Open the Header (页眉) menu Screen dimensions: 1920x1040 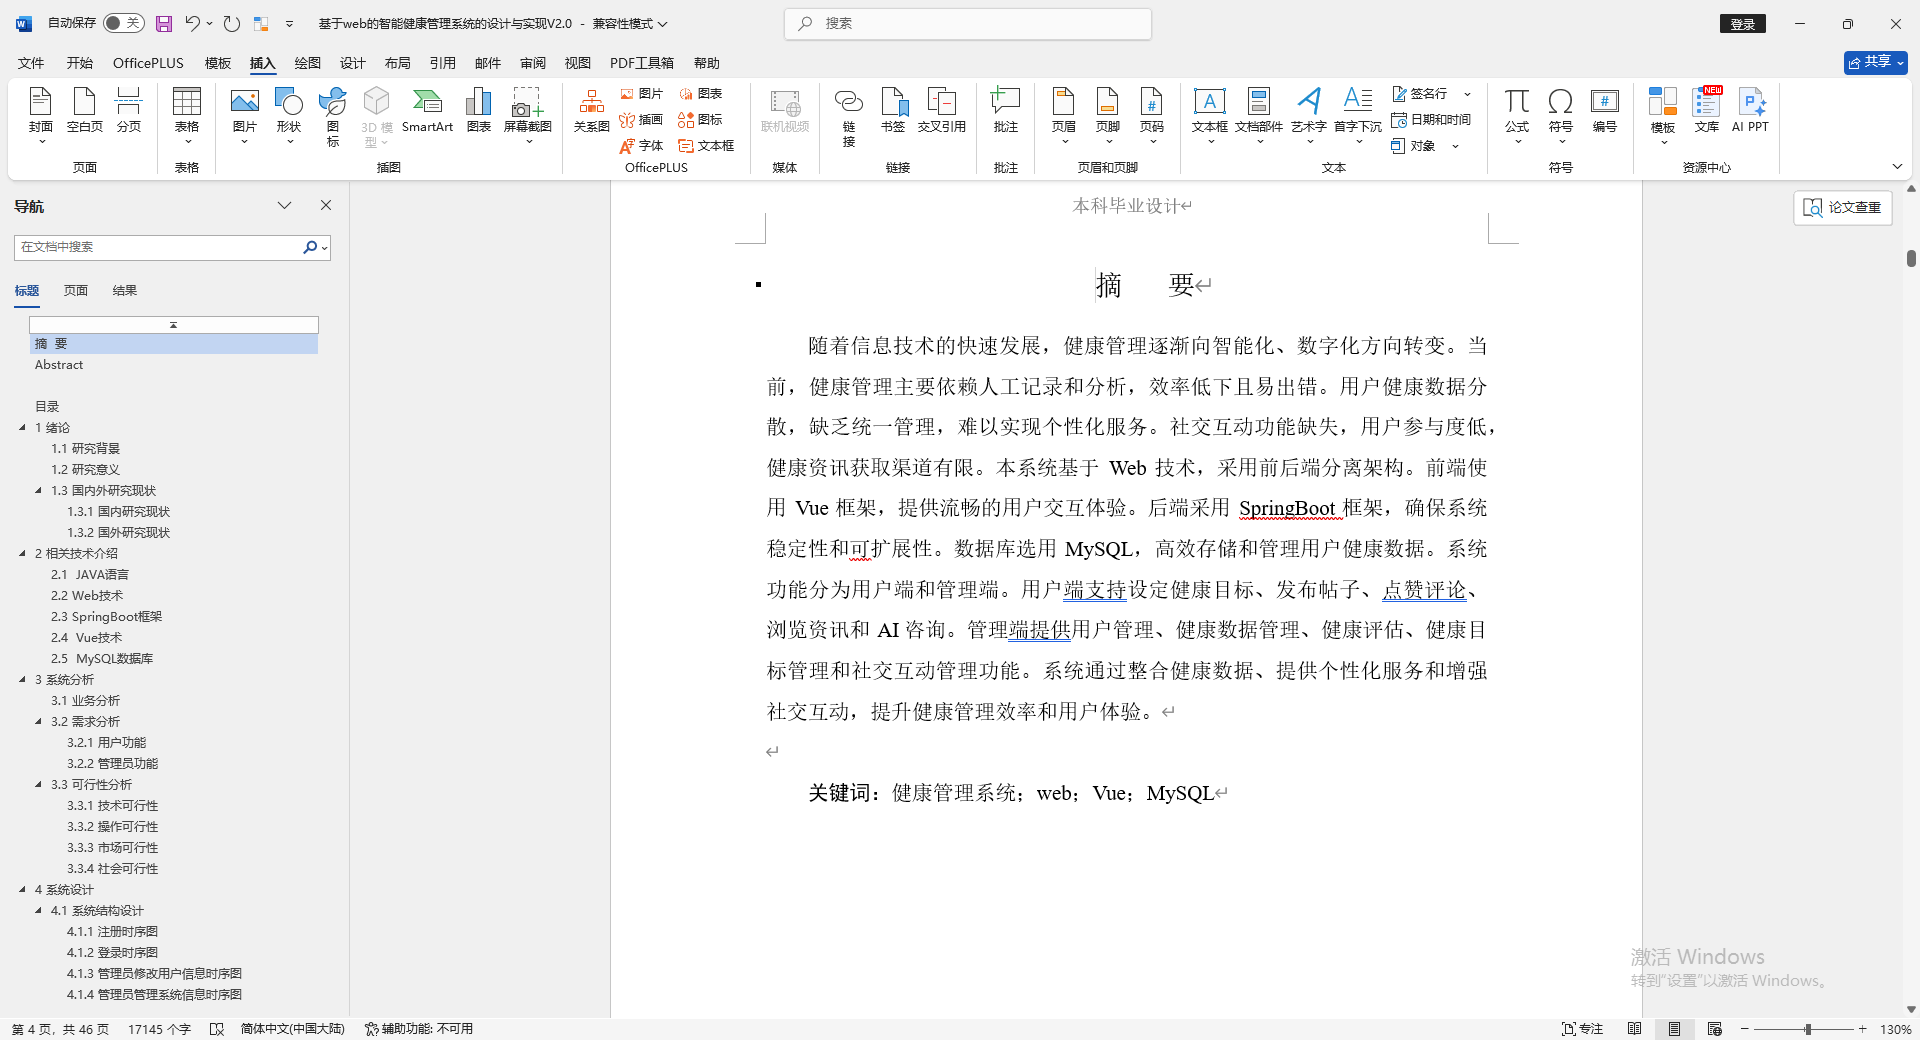1064,115
